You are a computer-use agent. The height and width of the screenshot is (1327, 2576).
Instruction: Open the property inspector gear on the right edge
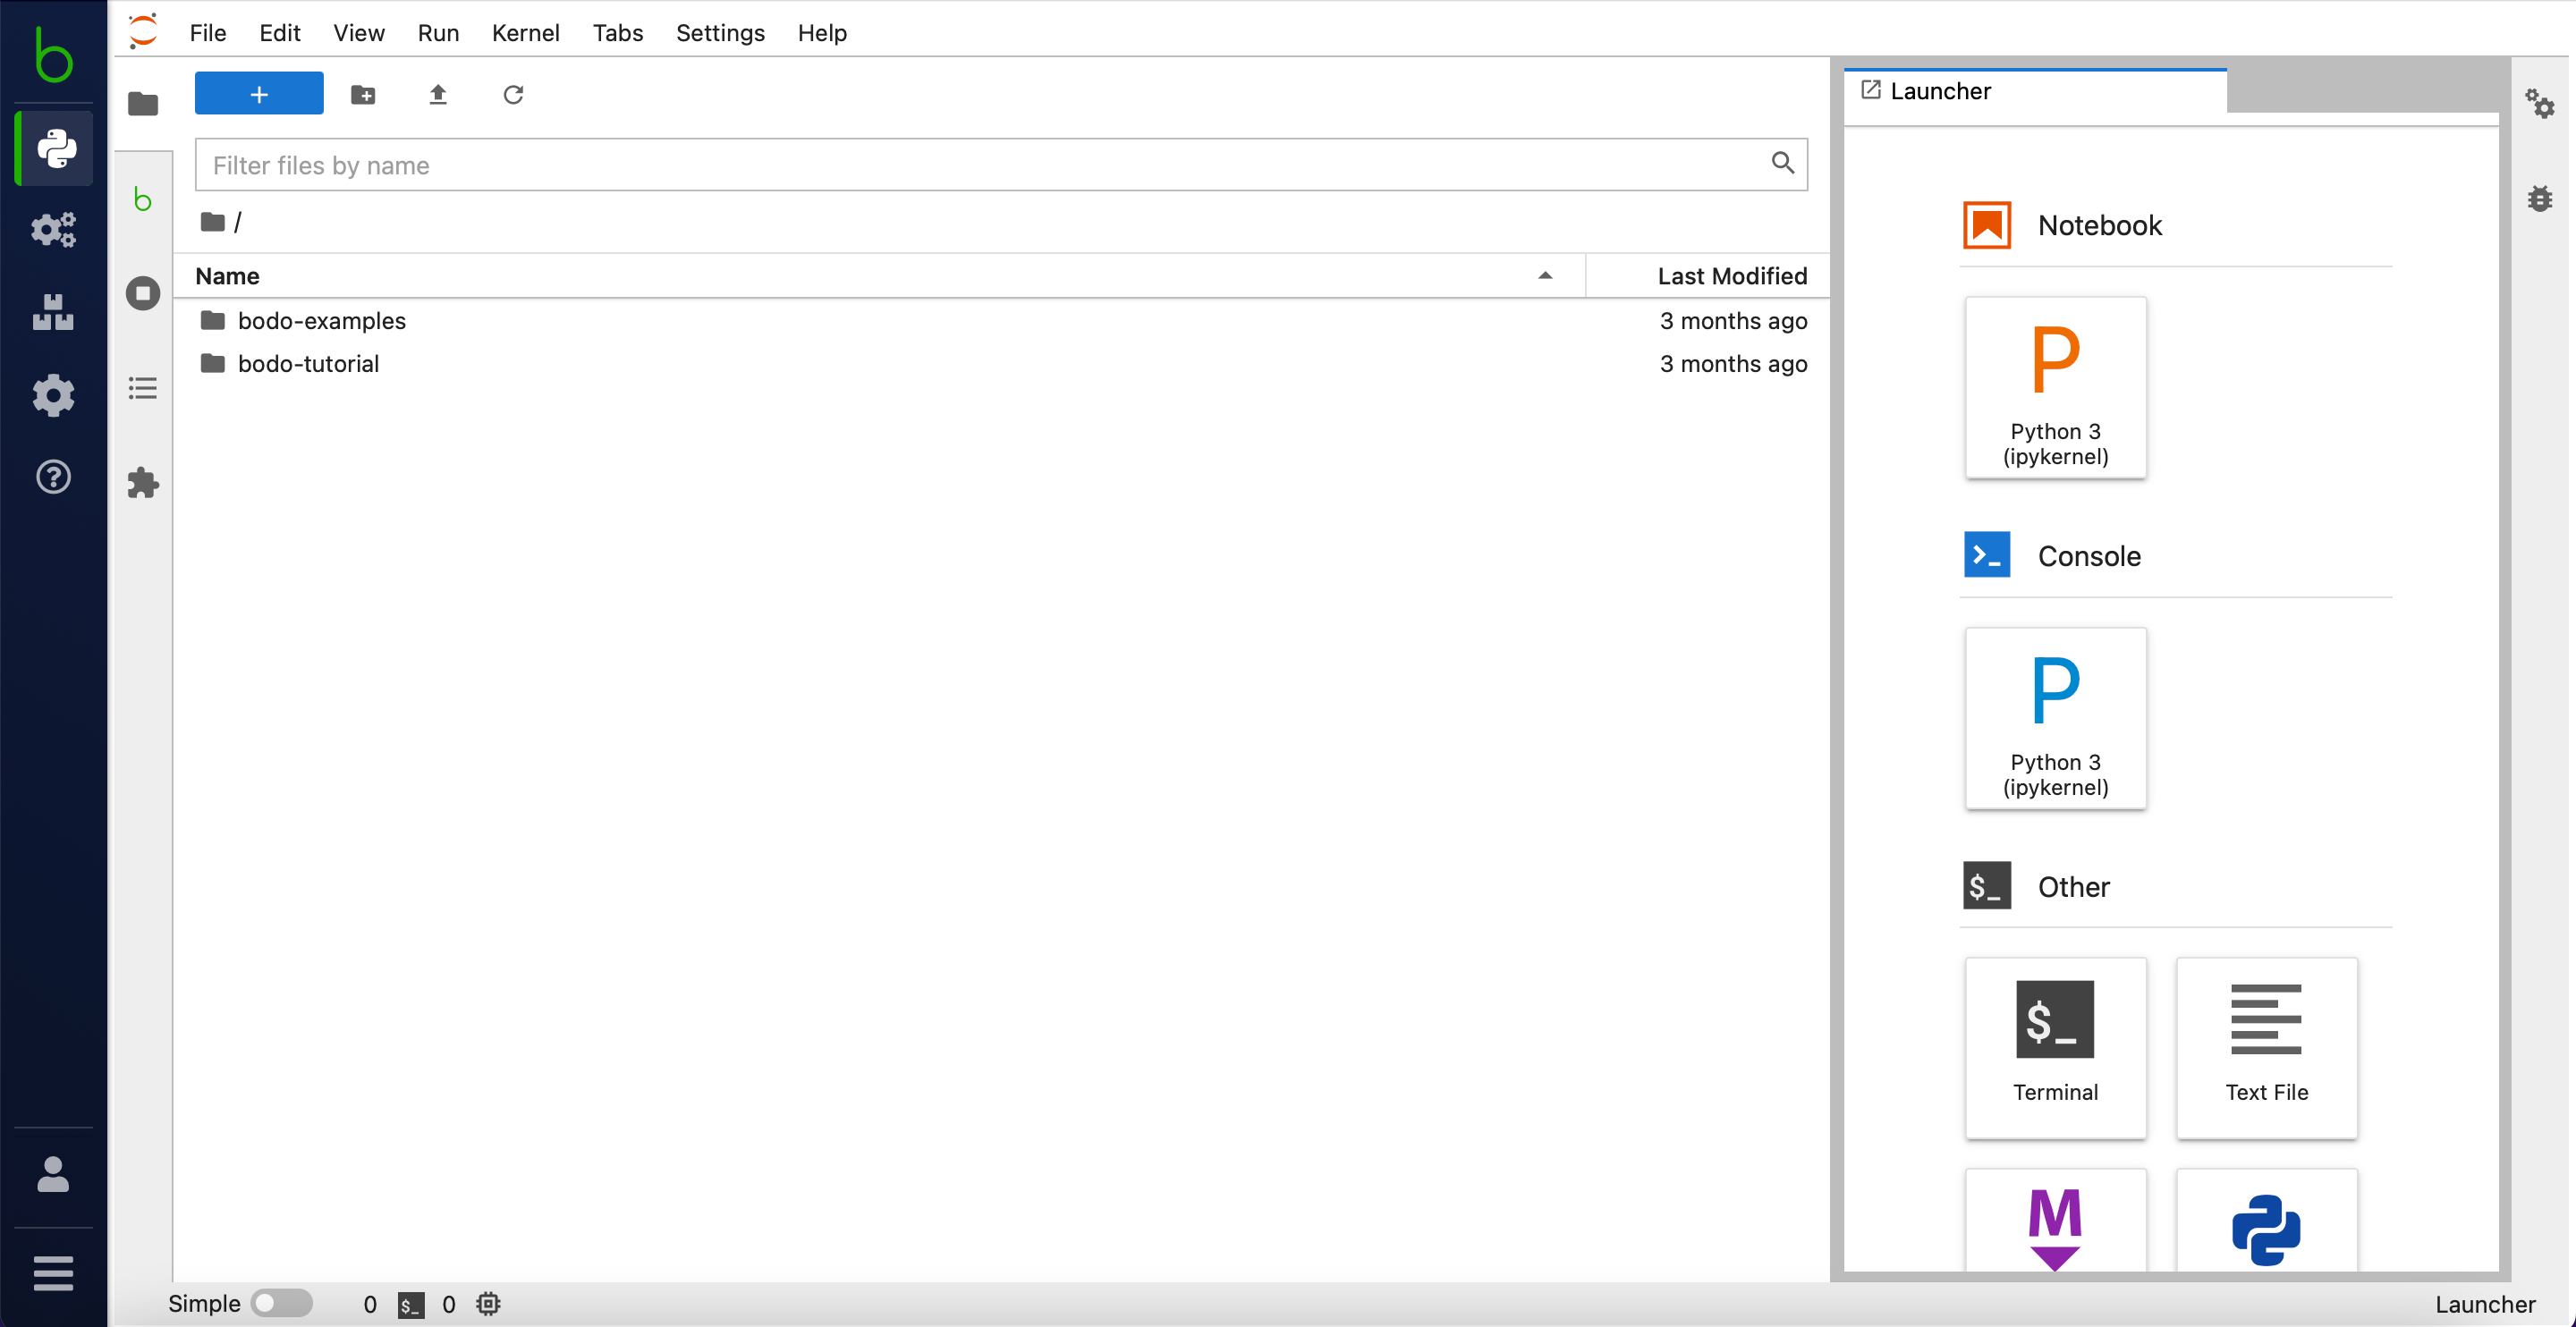coord(2541,105)
